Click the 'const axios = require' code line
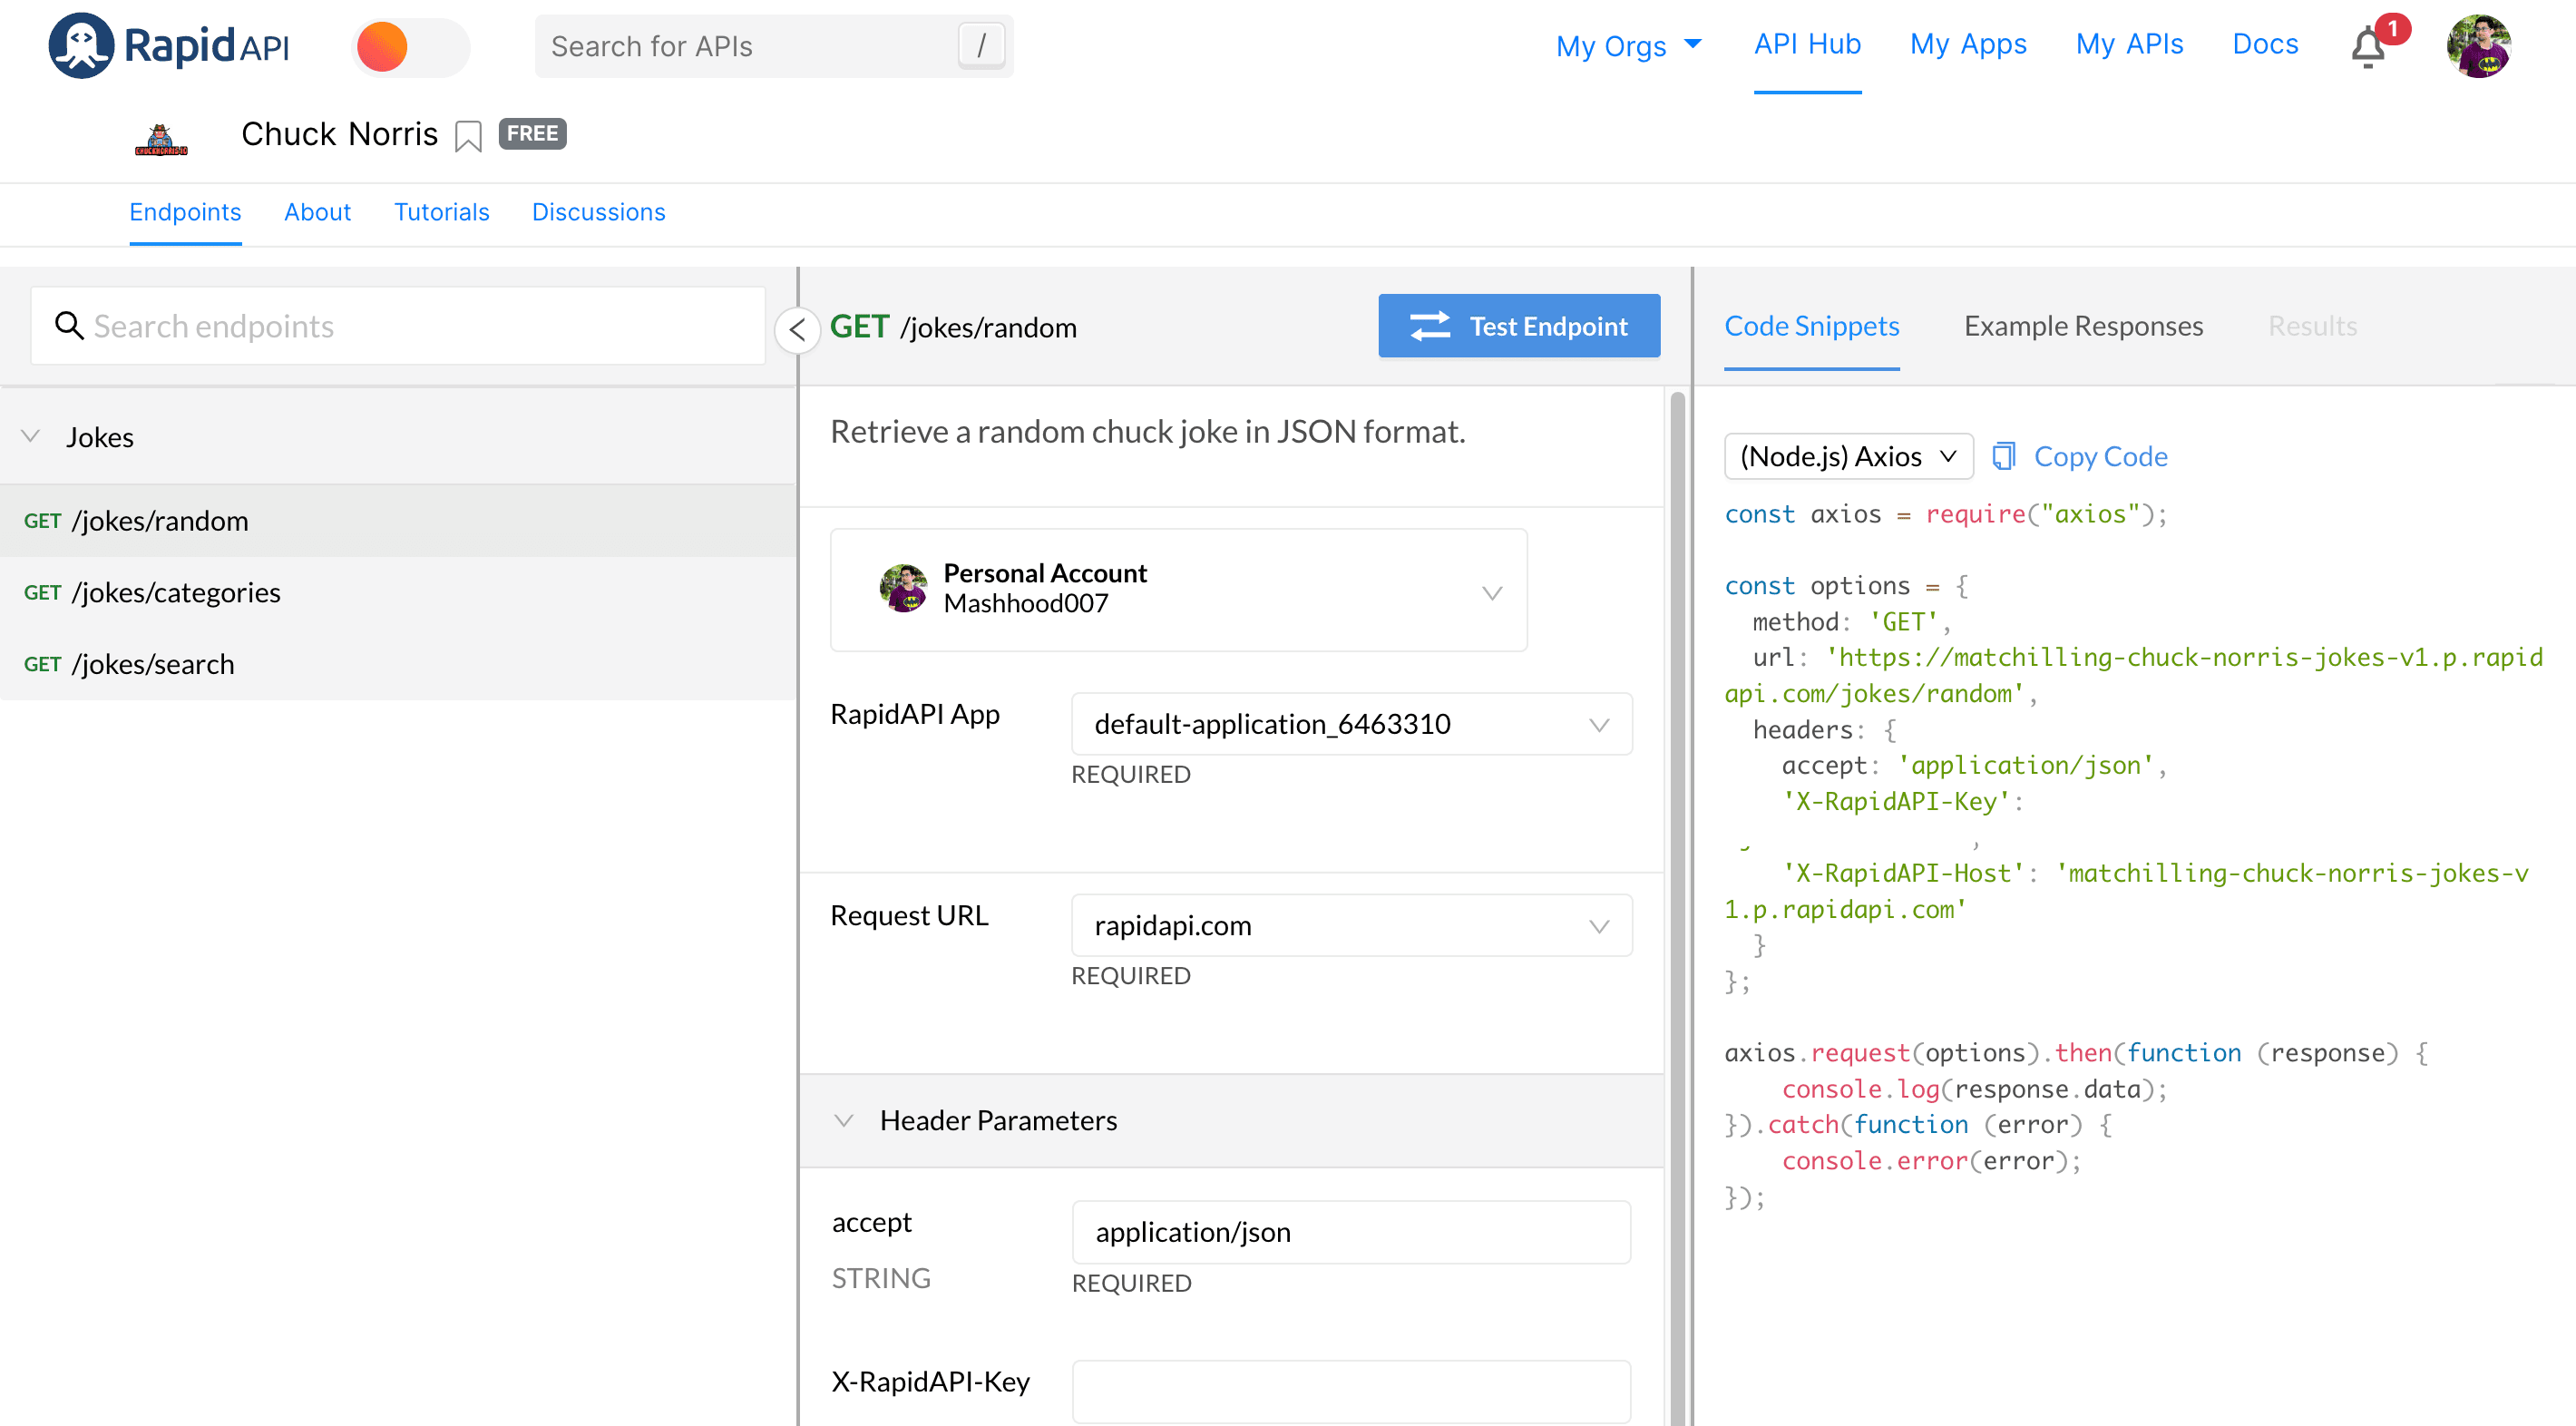The image size is (2576, 1426). 1945,513
